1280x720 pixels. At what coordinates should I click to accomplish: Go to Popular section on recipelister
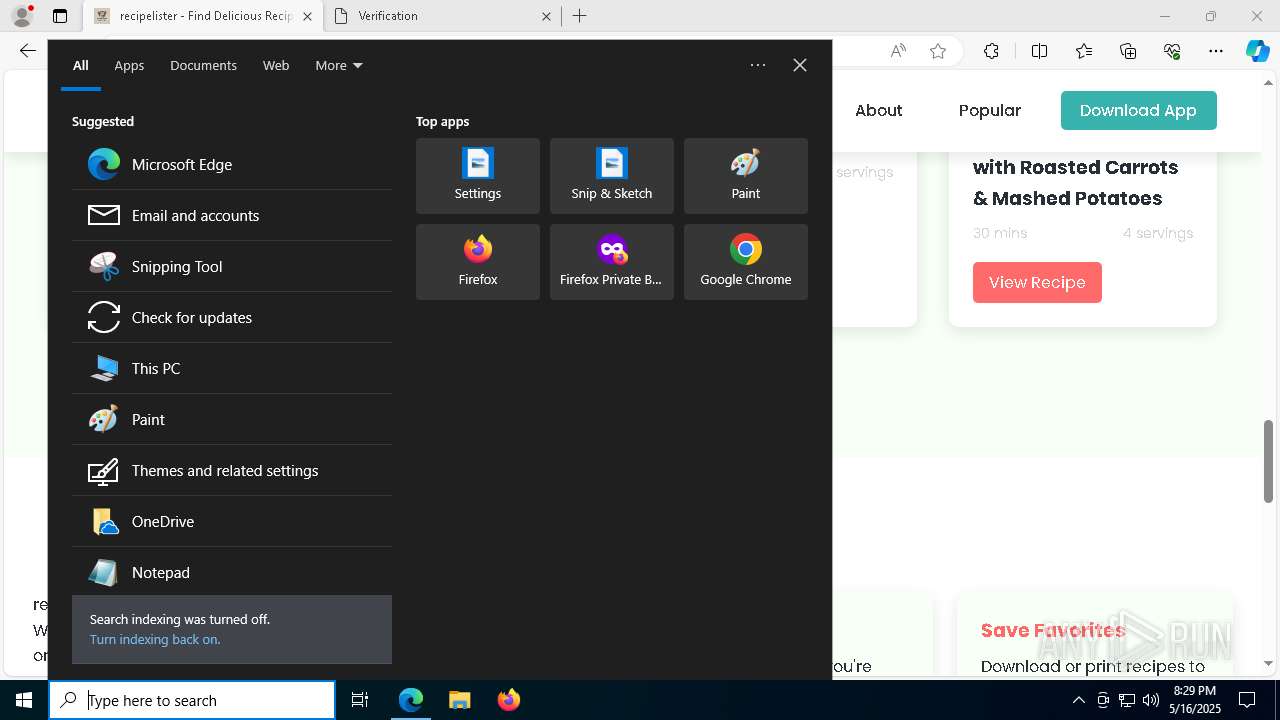tap(990, 111)
